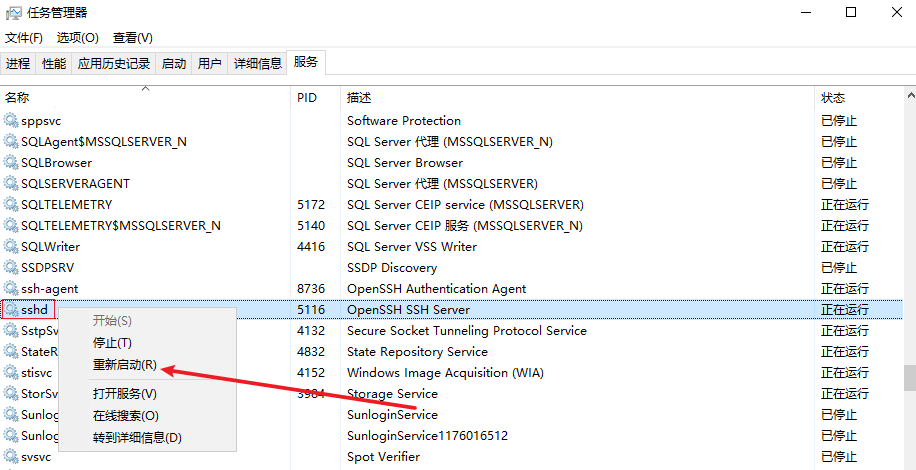The height and width of the screenshot is (470, 916).
Task: Switch to the 详细信息 tab
Action: [257, 63]
